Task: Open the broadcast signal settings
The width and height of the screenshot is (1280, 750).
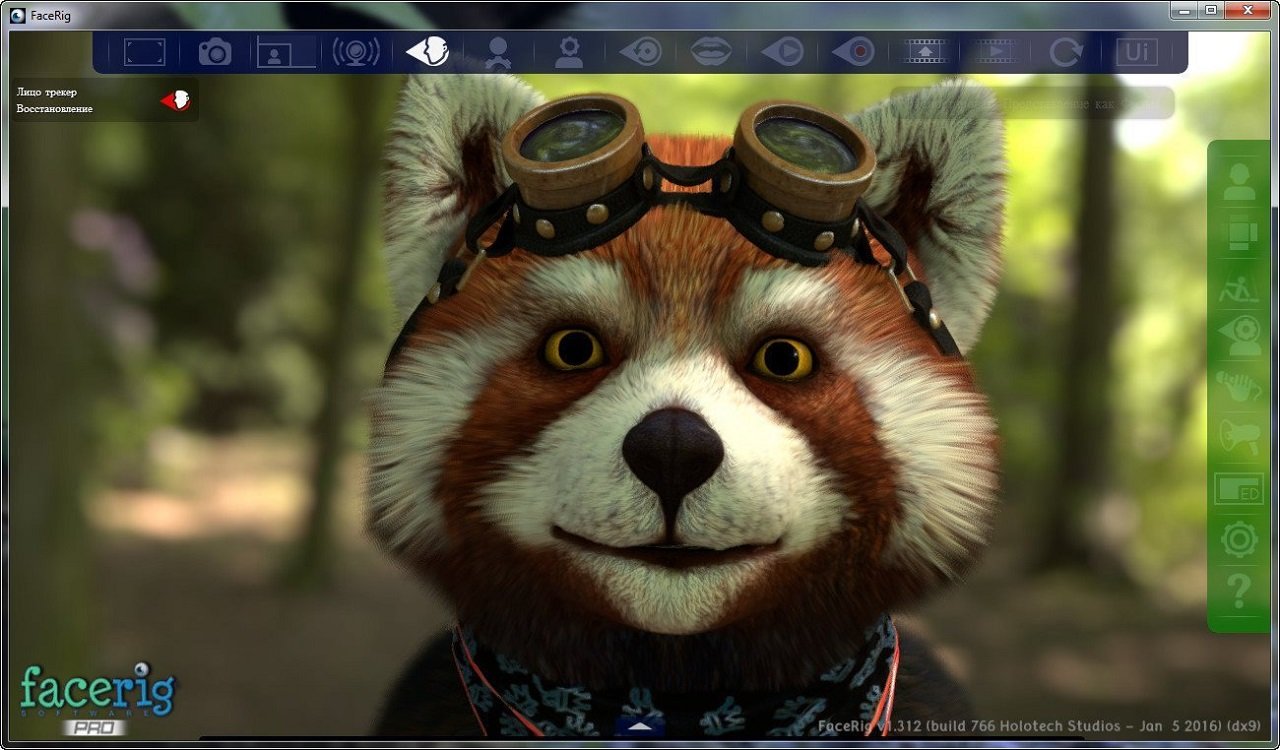Action: (355, 52)
